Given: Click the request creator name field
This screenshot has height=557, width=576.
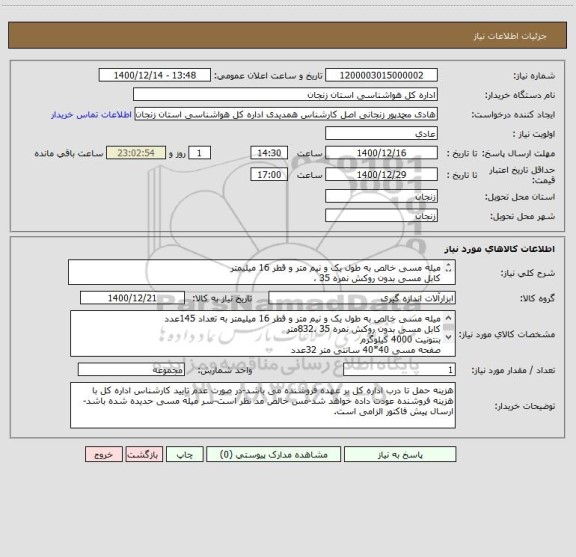Looking at the screenshot, I should 286,114.
